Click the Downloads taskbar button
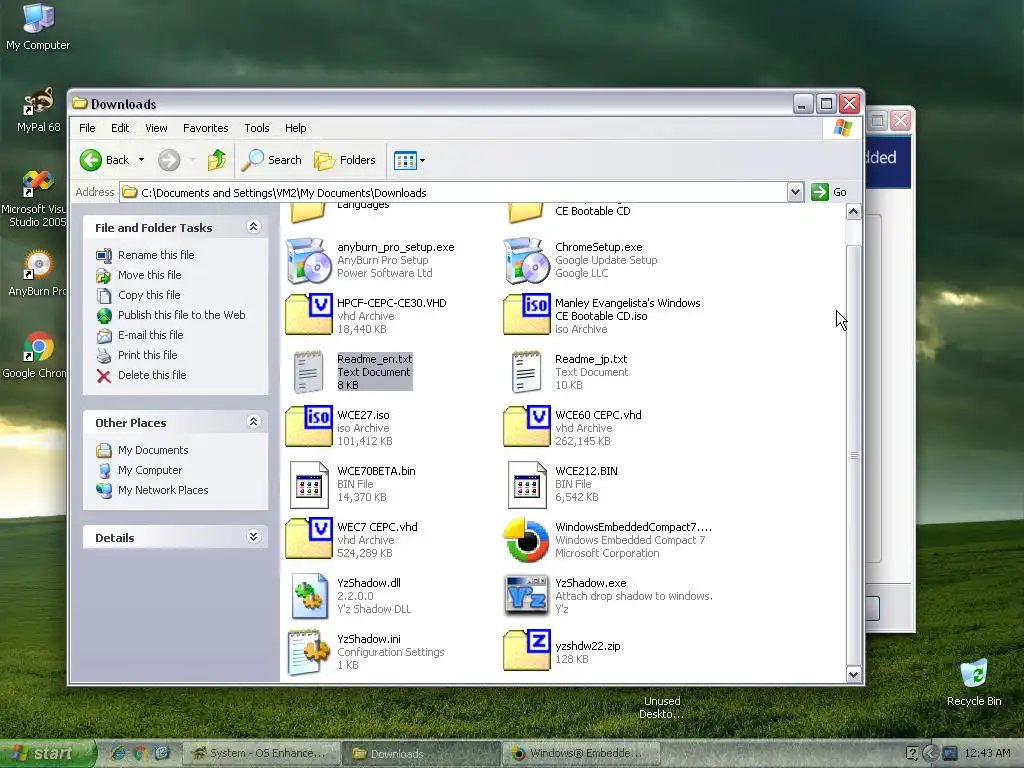The width and height of the screenshot is (1024, 768). point(422,753)
